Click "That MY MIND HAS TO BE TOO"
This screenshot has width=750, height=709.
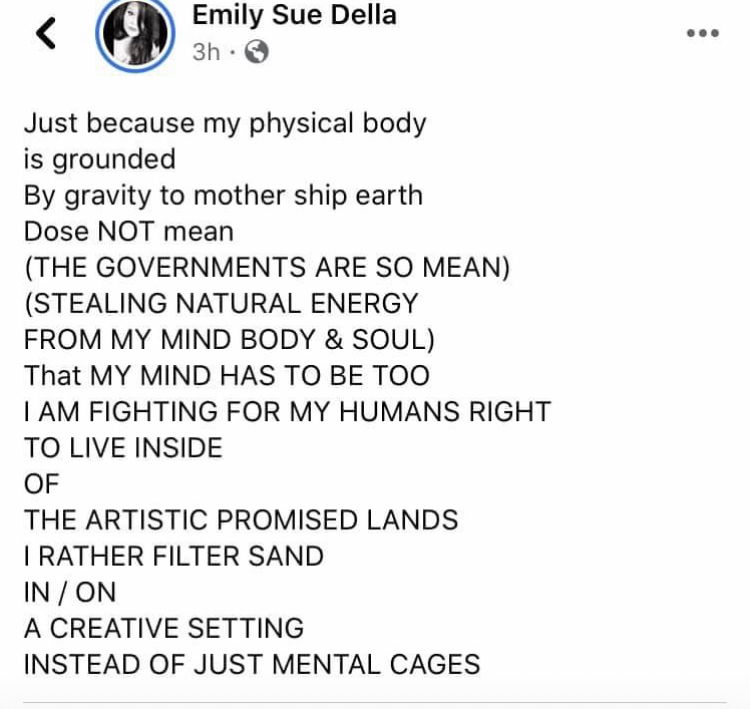click(x=226, y=375)
